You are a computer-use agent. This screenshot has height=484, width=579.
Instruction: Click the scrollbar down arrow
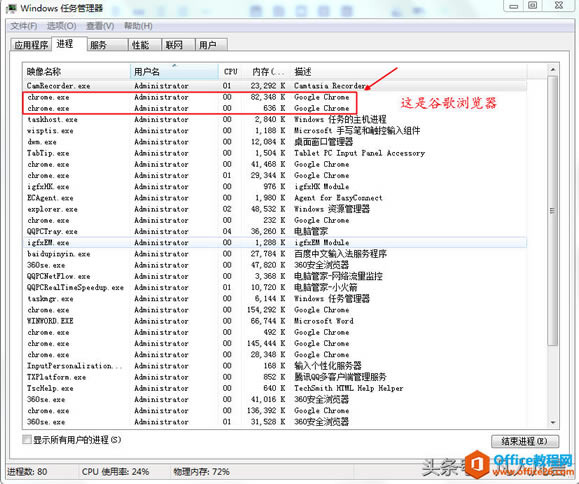pos(552,422)
